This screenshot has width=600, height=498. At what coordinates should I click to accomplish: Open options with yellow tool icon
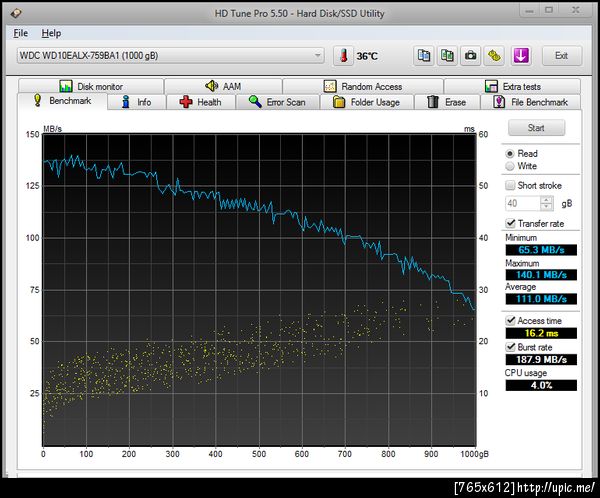(x=494, y=56)
